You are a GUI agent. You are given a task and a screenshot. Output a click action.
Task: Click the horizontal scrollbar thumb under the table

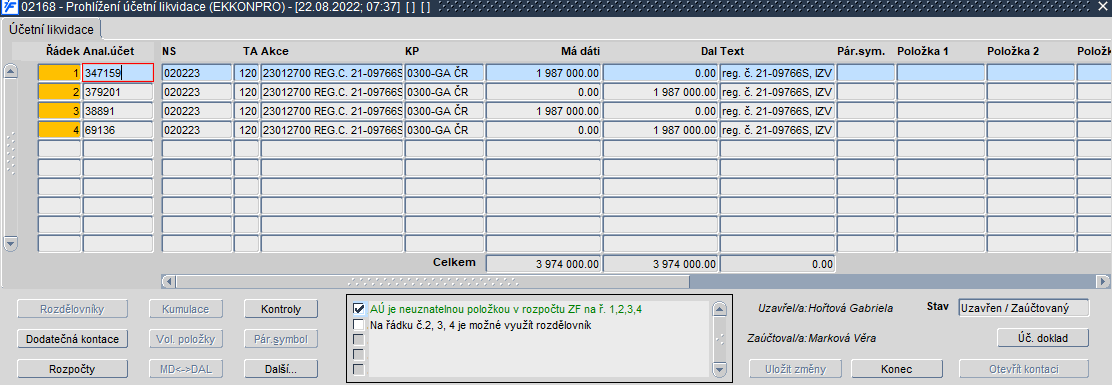[x=432, y=281]
